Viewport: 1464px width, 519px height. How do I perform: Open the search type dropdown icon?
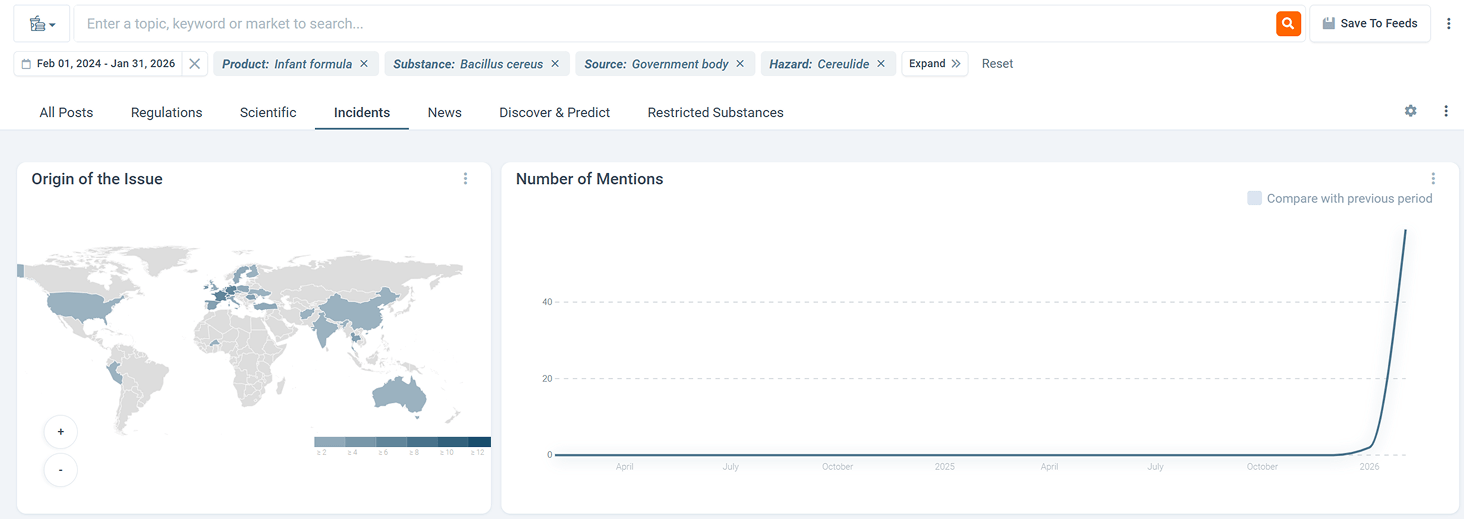(x=42, y=23)
